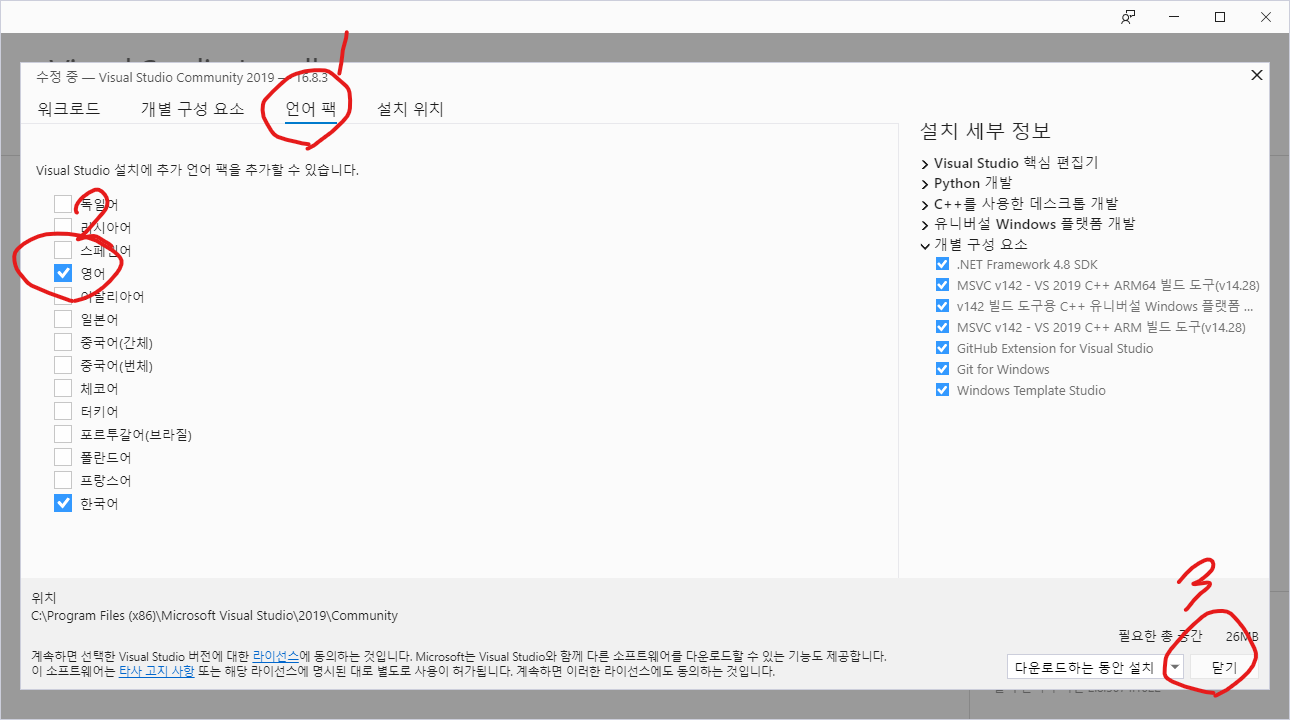The height and width of the screenshot is (720, 1290).
Task: Expand C++를 사용한 데스크톱 개발
Action: (x=925, y=204)
